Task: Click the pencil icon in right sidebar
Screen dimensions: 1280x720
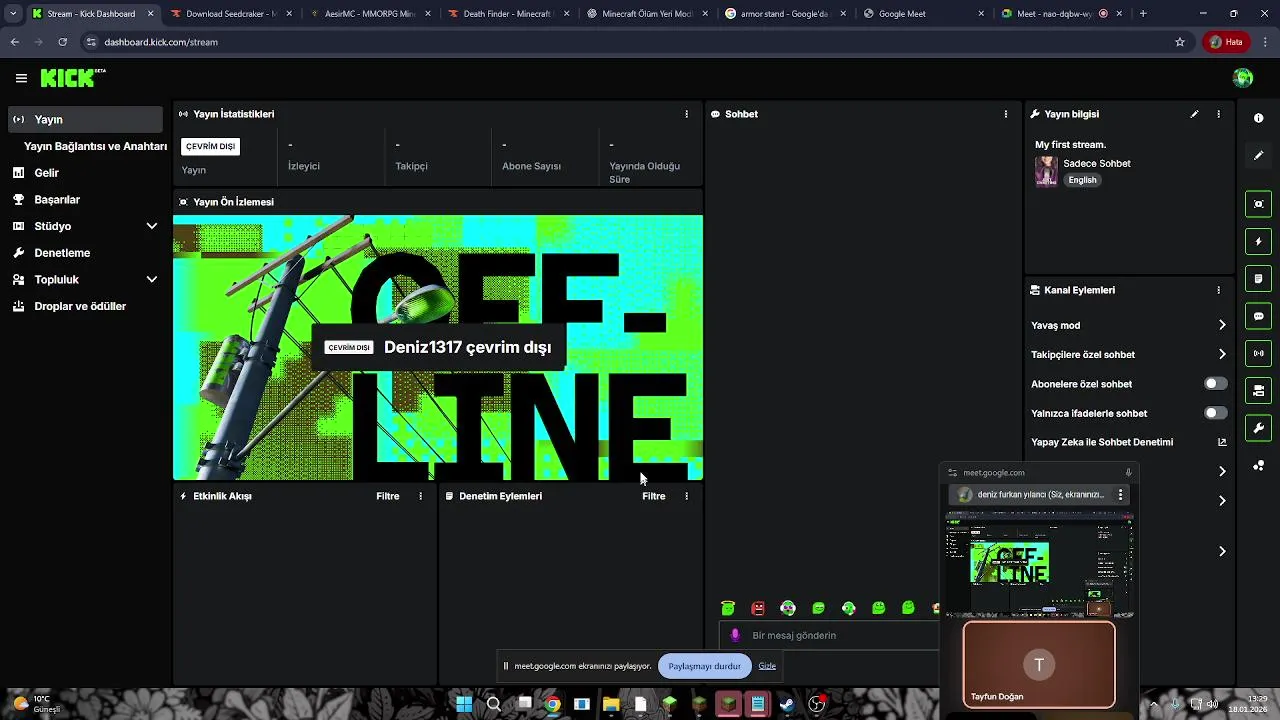Action: point(1258,156)
